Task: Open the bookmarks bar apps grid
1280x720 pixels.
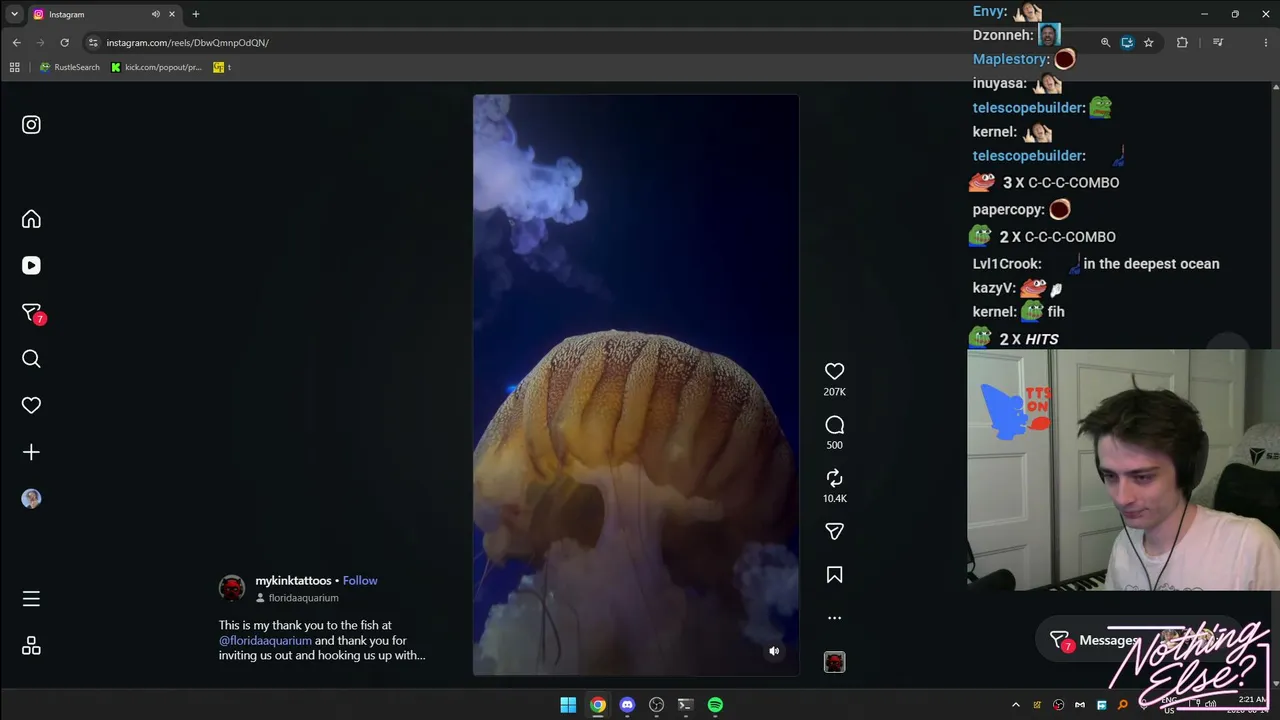Action: click(14, 68)
